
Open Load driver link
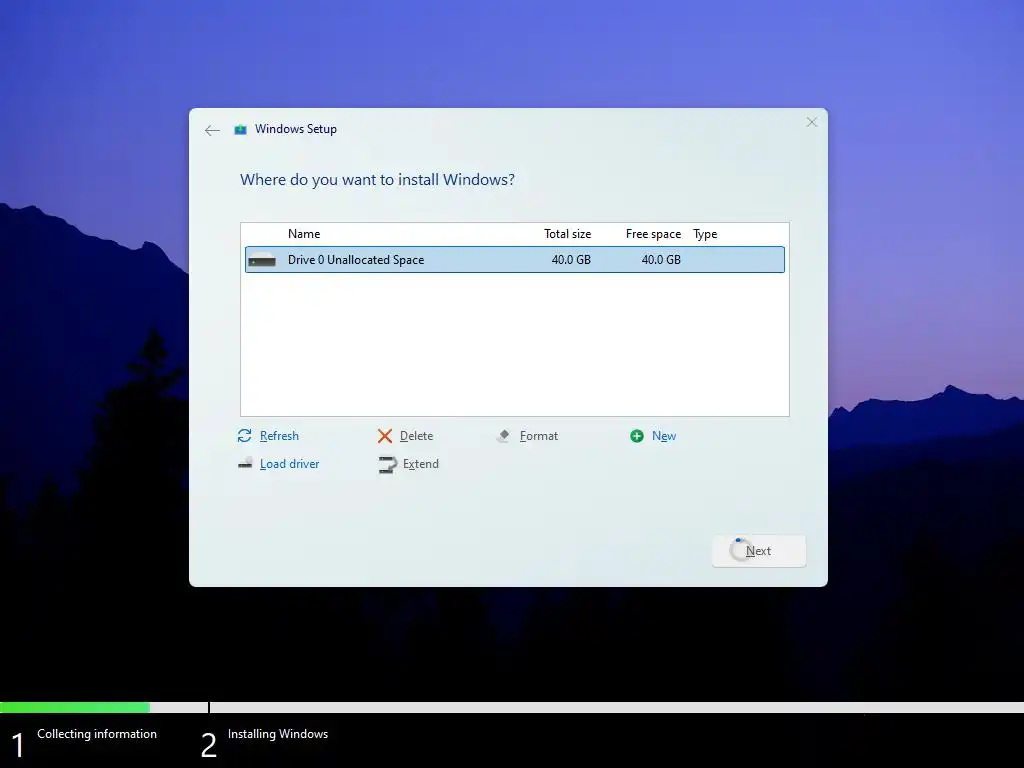click(289, 464)
